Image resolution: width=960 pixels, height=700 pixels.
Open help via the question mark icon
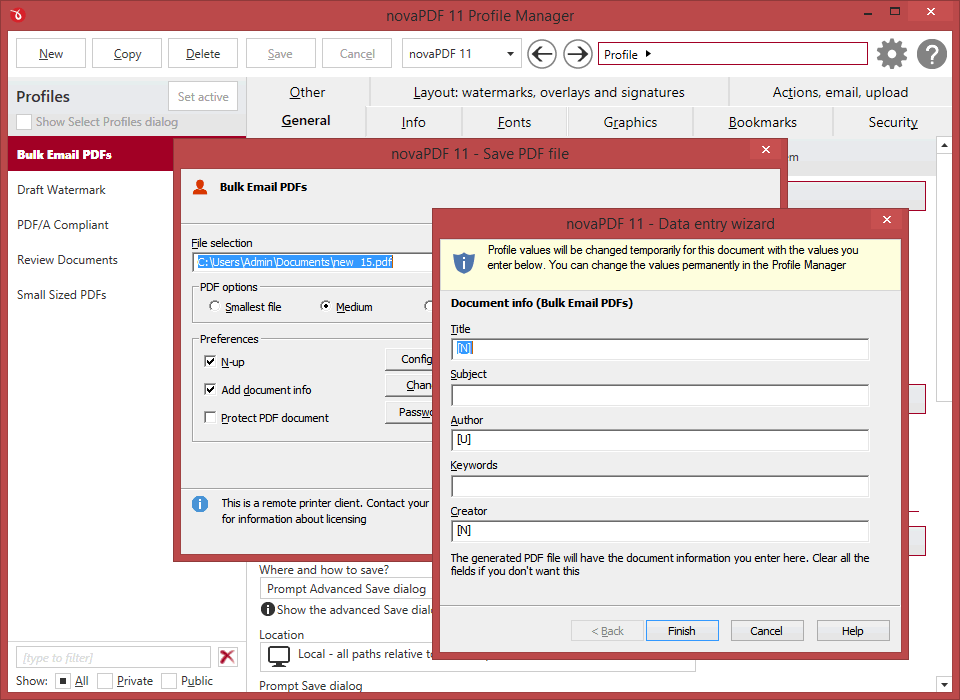click(x=932, y=54)
